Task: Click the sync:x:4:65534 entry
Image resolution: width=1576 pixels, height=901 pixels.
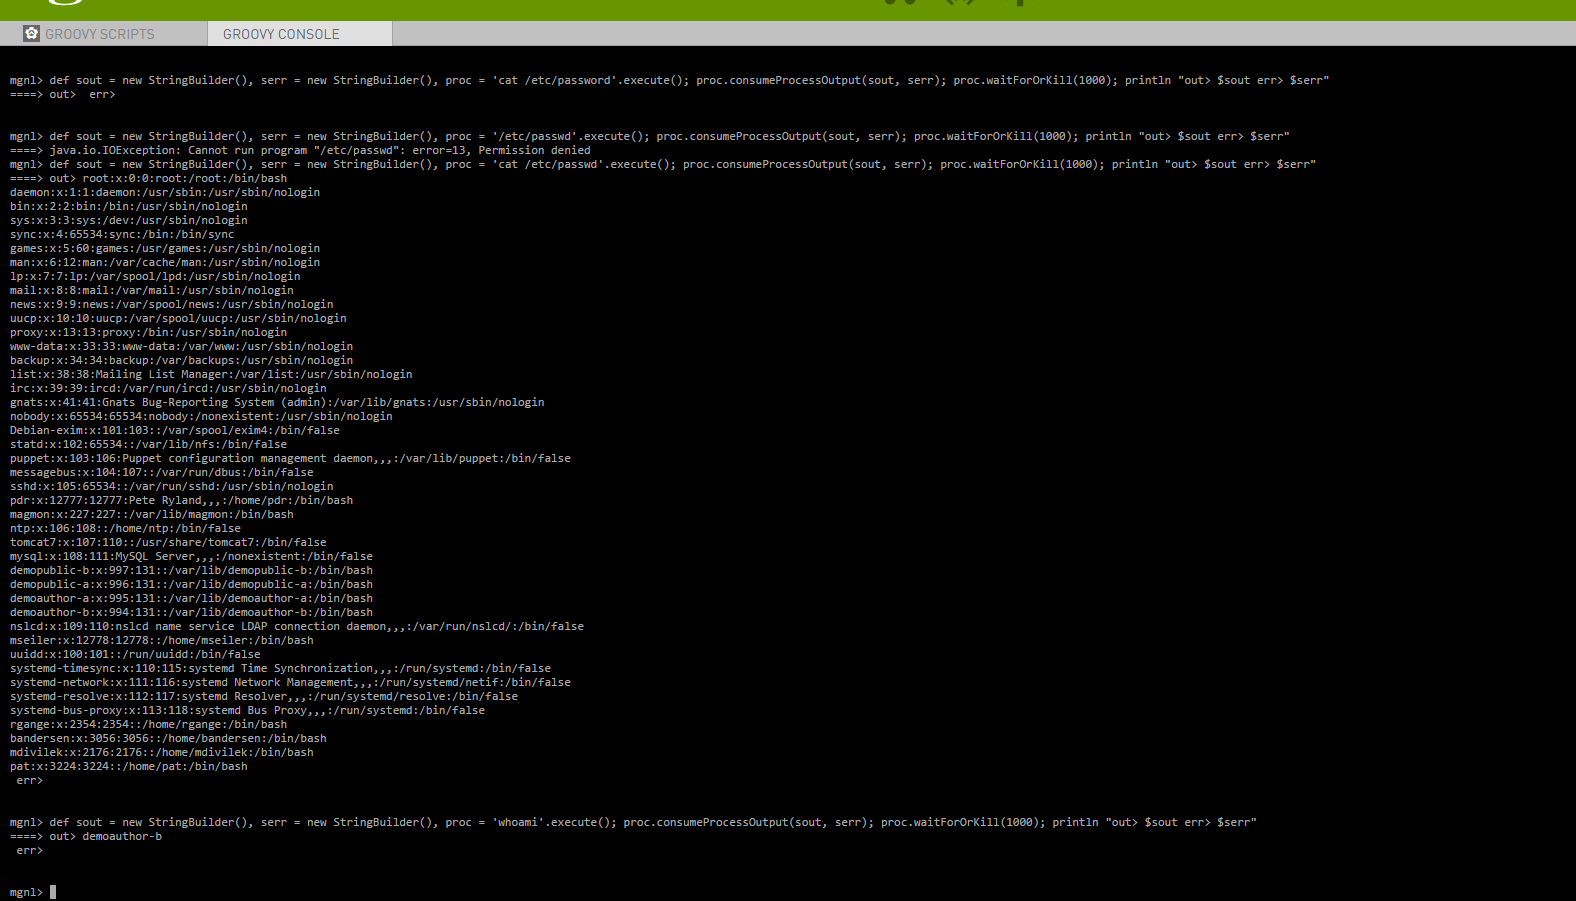Action: pyautogui.click(x=122, y=234)
